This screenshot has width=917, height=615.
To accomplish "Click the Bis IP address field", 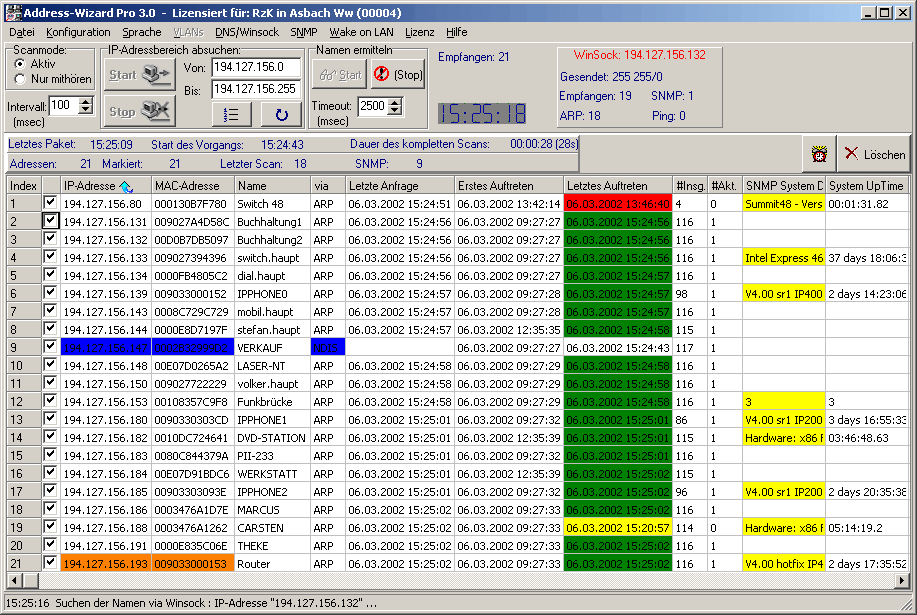I will [x=256, y=89].
